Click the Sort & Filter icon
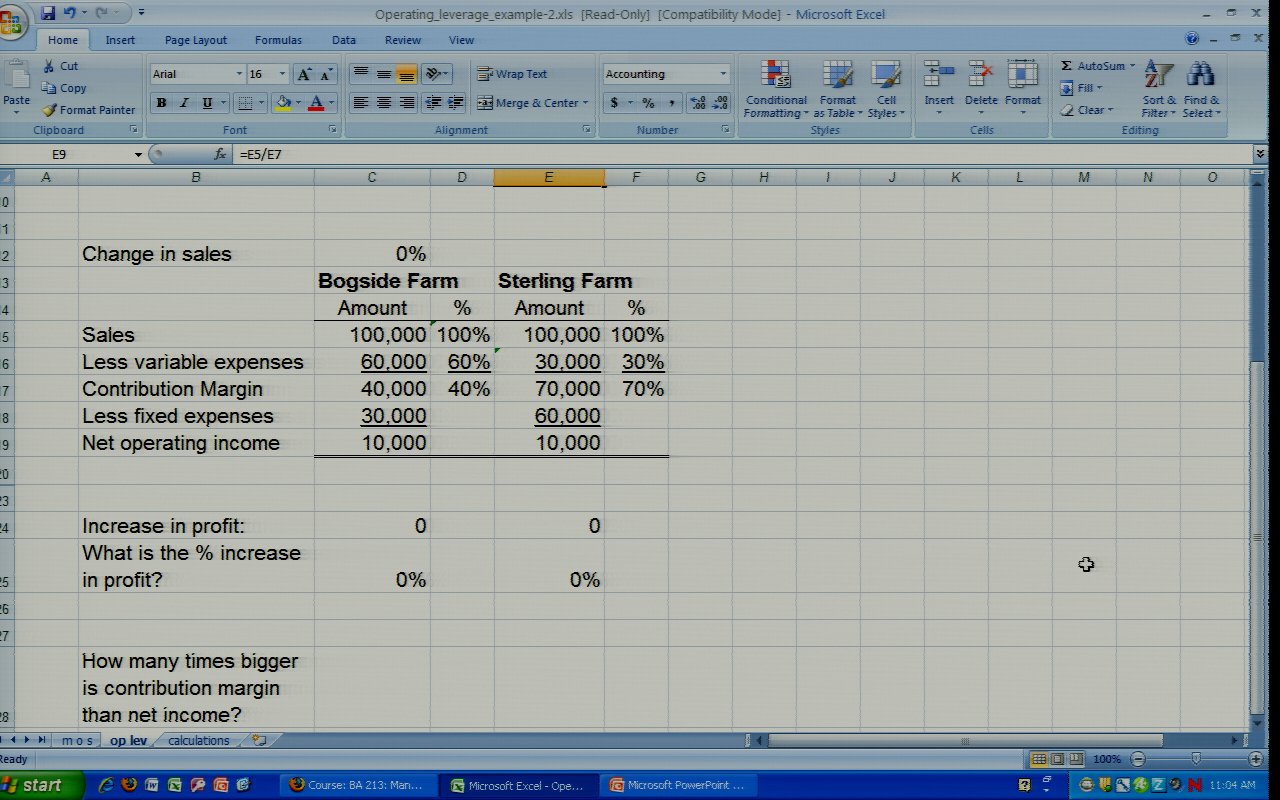 (1158, 77)
